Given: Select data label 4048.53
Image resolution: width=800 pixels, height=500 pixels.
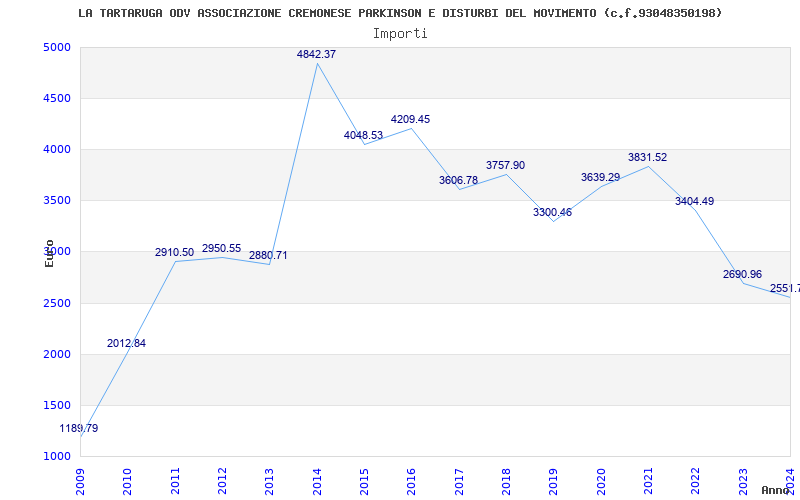Looking at the screenshot, I should tap(363, 135).
